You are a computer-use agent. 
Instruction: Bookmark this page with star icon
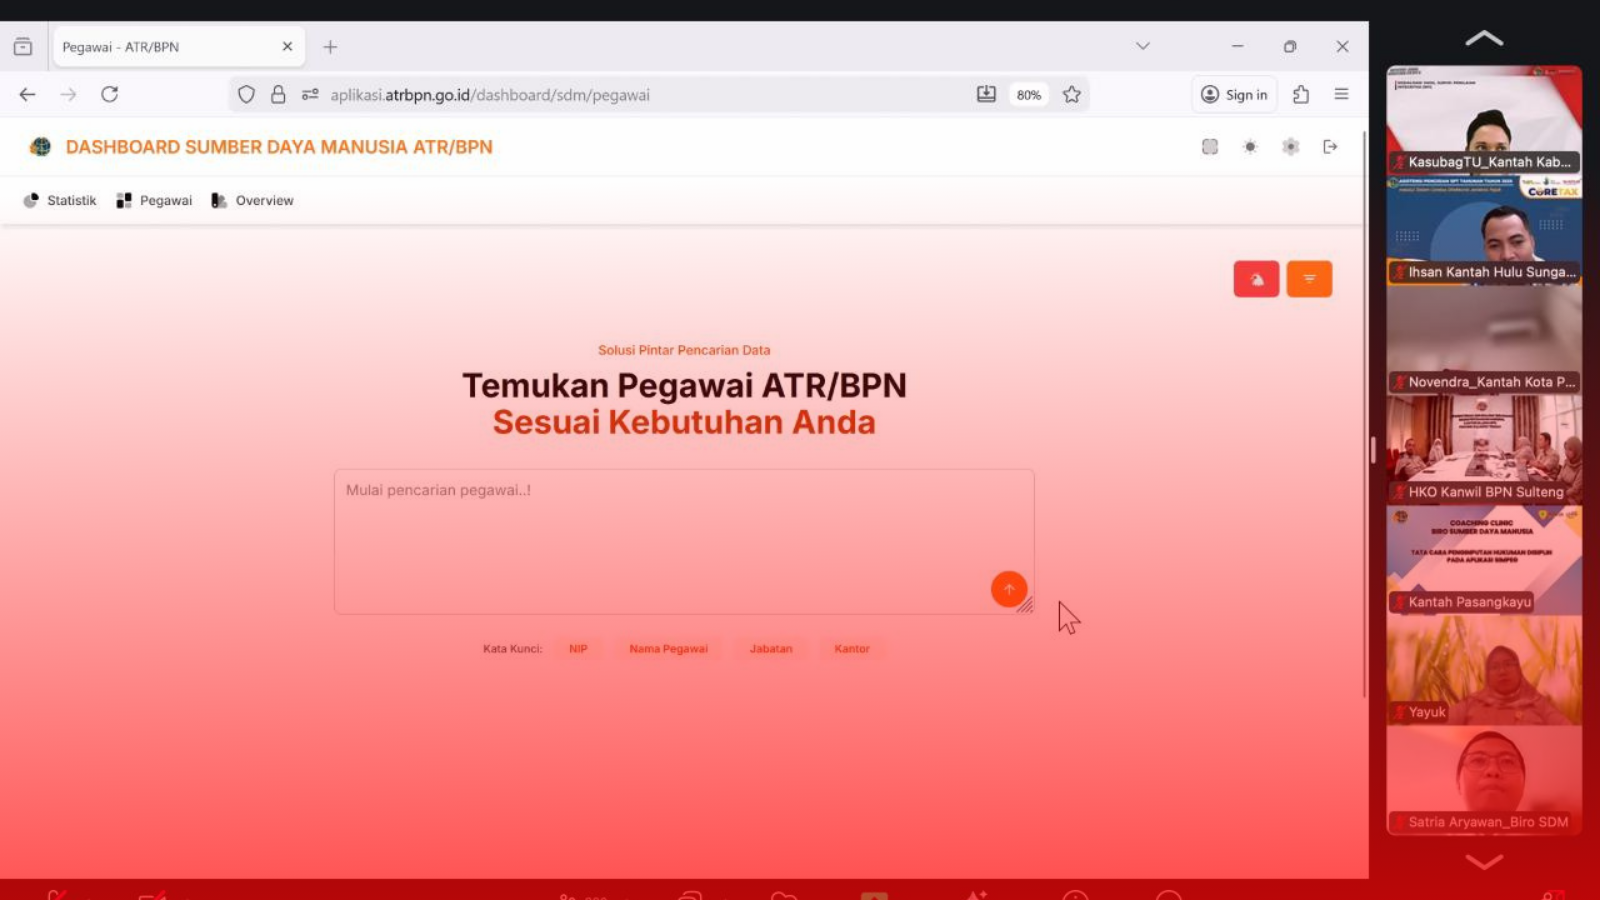[1072, 95]
